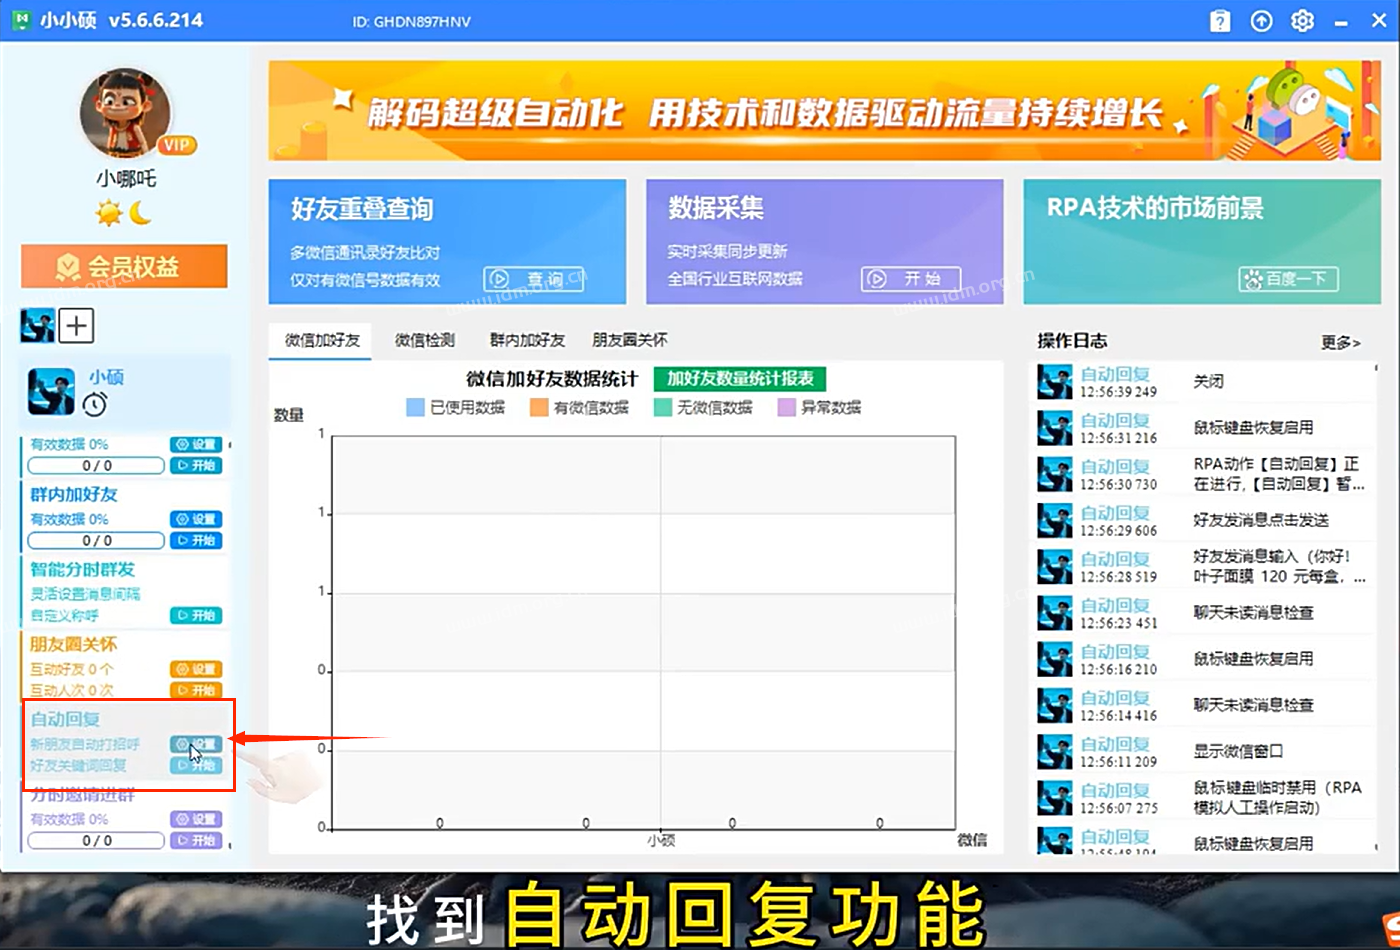The image size is (1400, 950).
Task: Select the 智能分时群发 heading in the sidebar
Action: click(82, 569)
